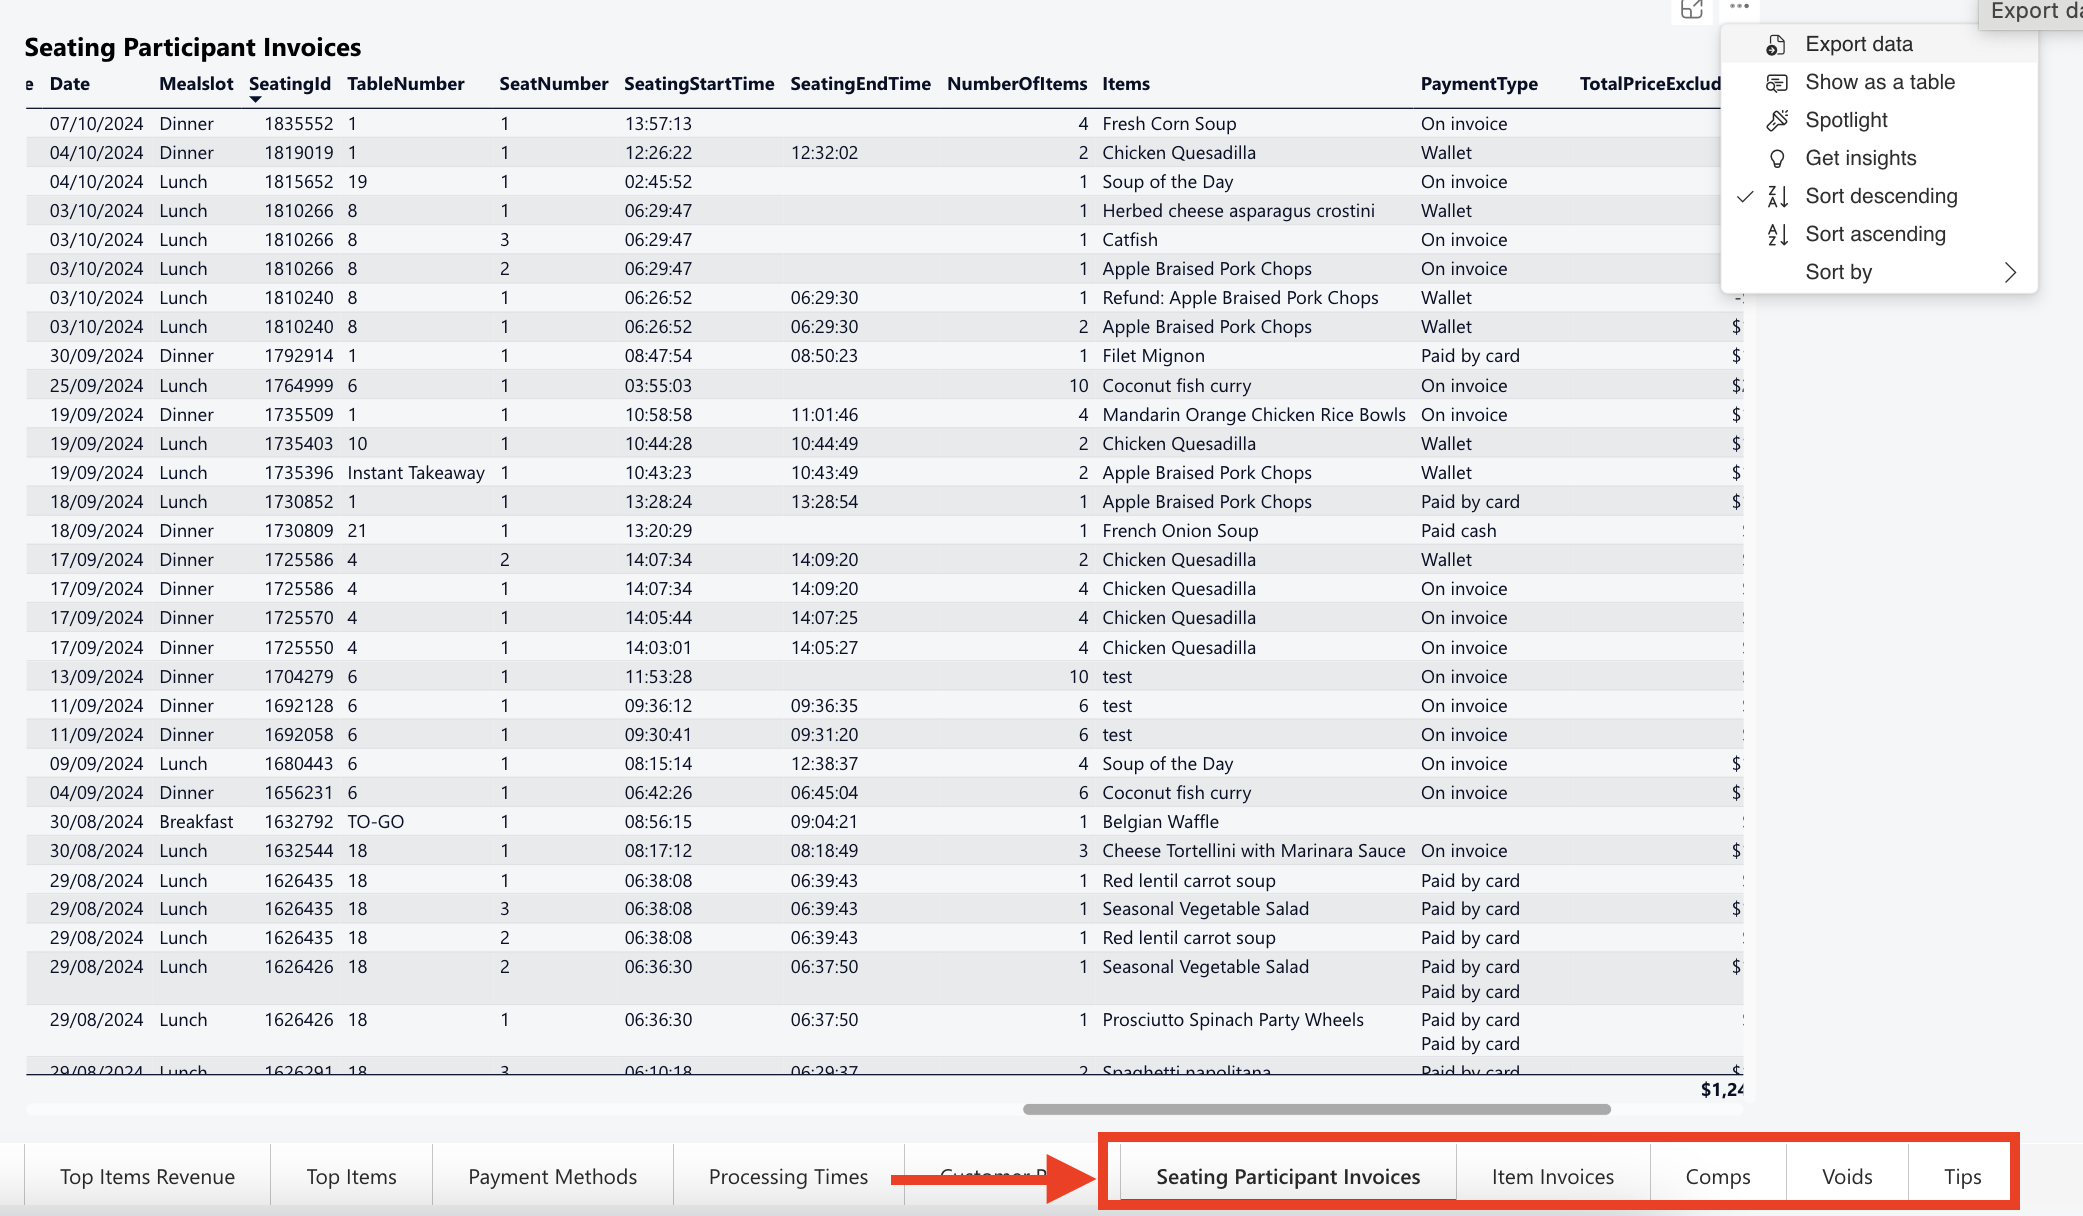Click the 'Breakfast' mealslot cell

[x=196, y=822]
